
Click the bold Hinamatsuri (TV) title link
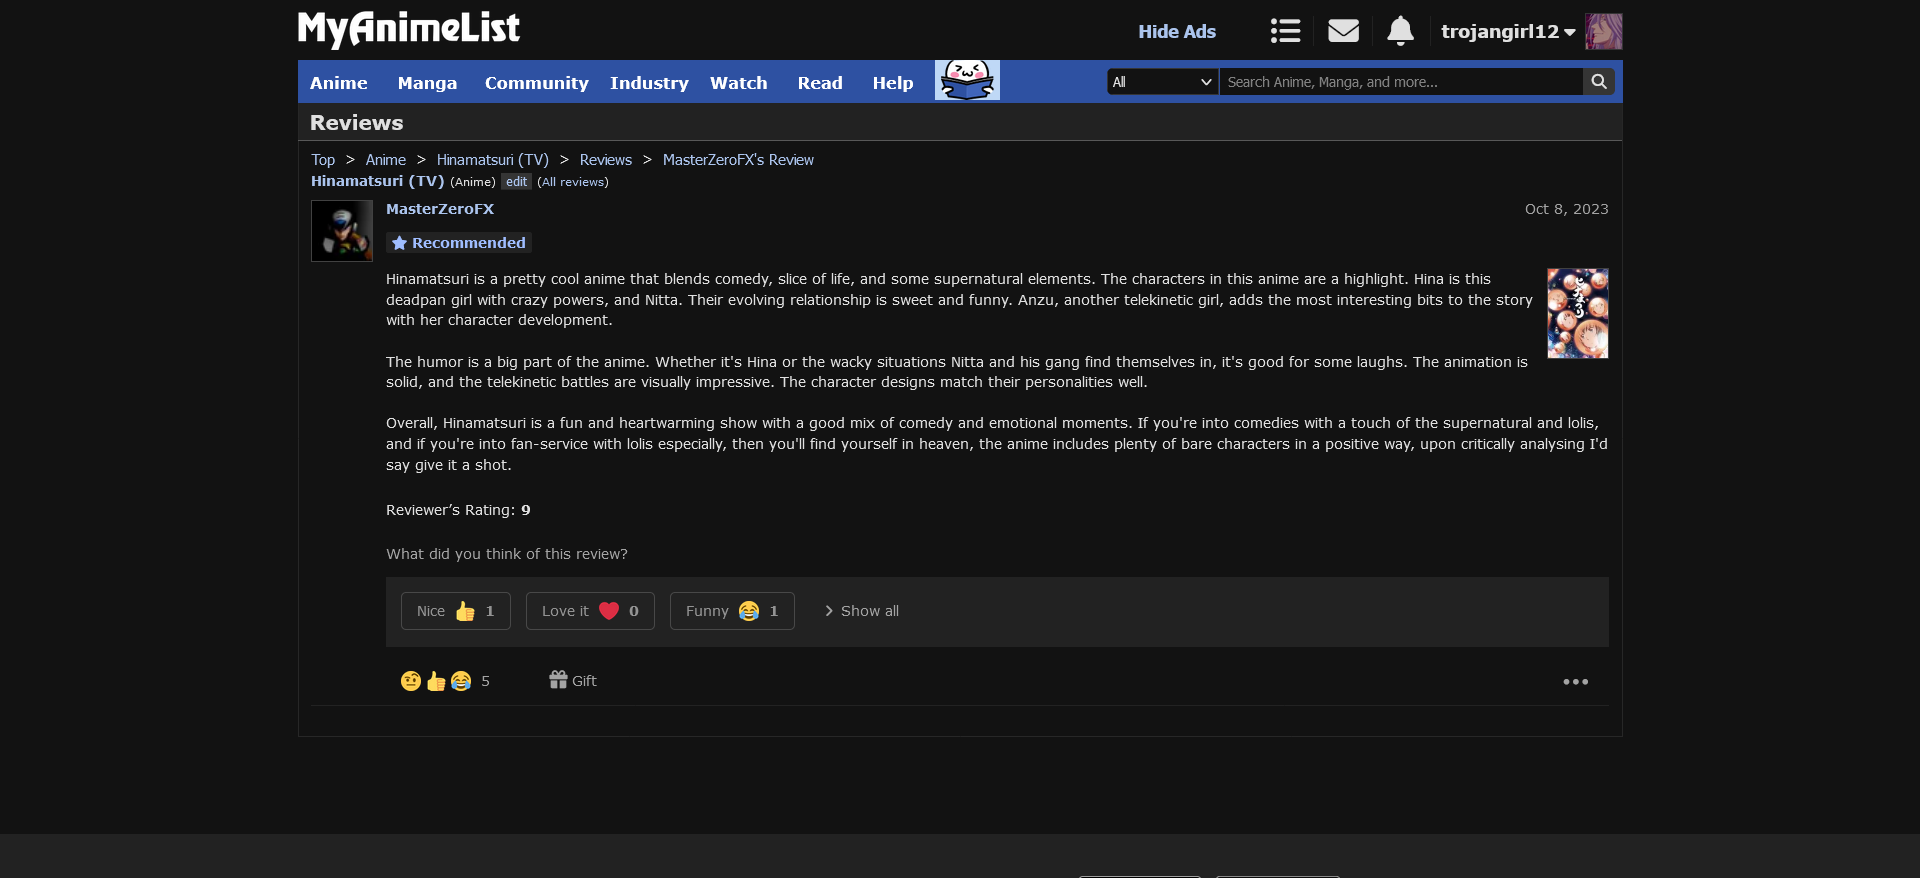pyautogui.click(x=378, y=181)
